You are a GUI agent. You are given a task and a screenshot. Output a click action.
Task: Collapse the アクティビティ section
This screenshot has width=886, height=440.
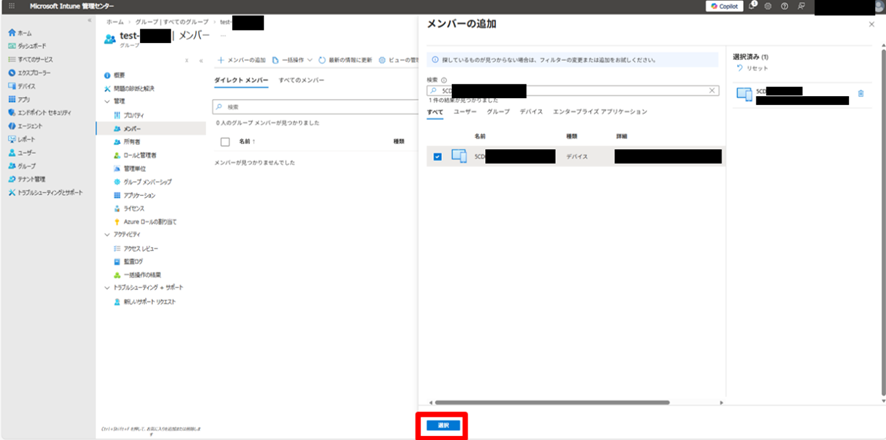108,233
